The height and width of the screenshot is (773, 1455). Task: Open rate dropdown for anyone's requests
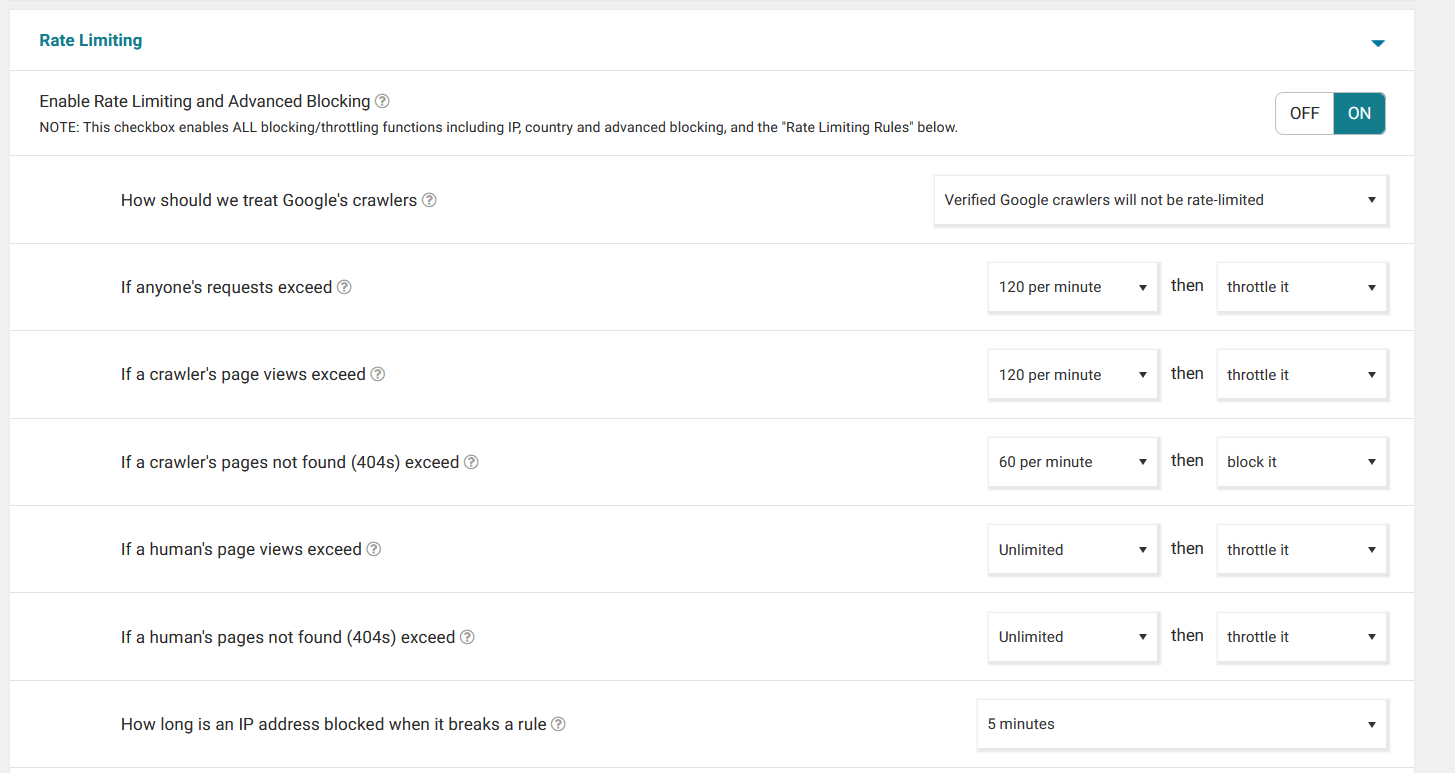1073,287
